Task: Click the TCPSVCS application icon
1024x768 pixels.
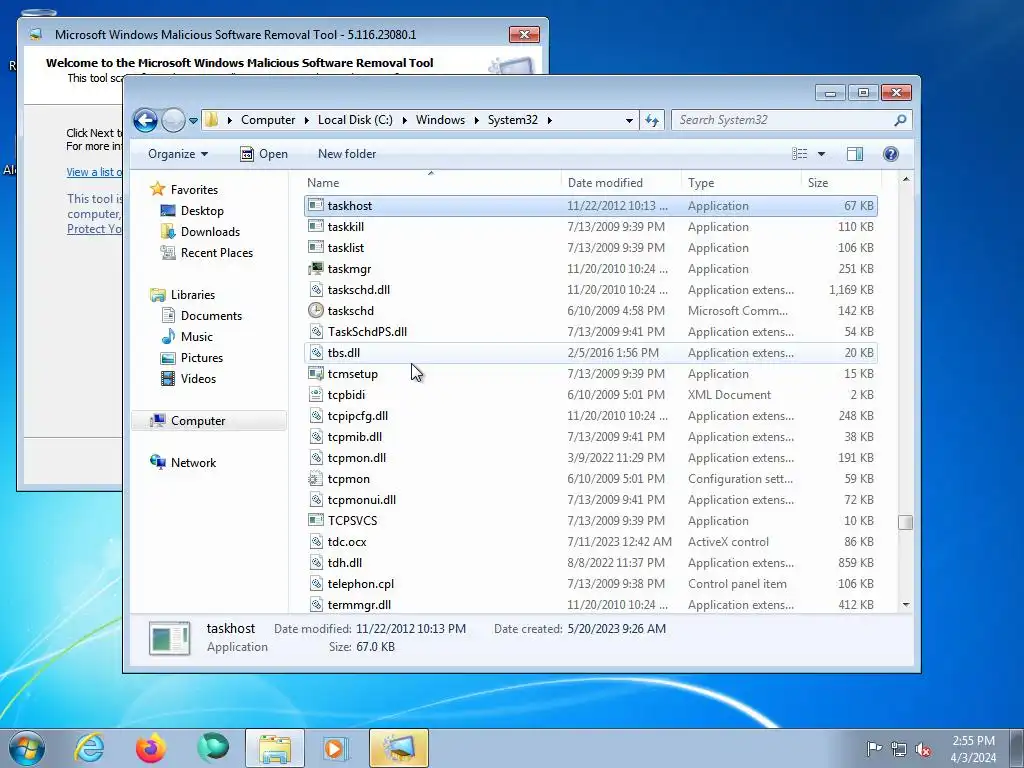Action: (316, 520)
